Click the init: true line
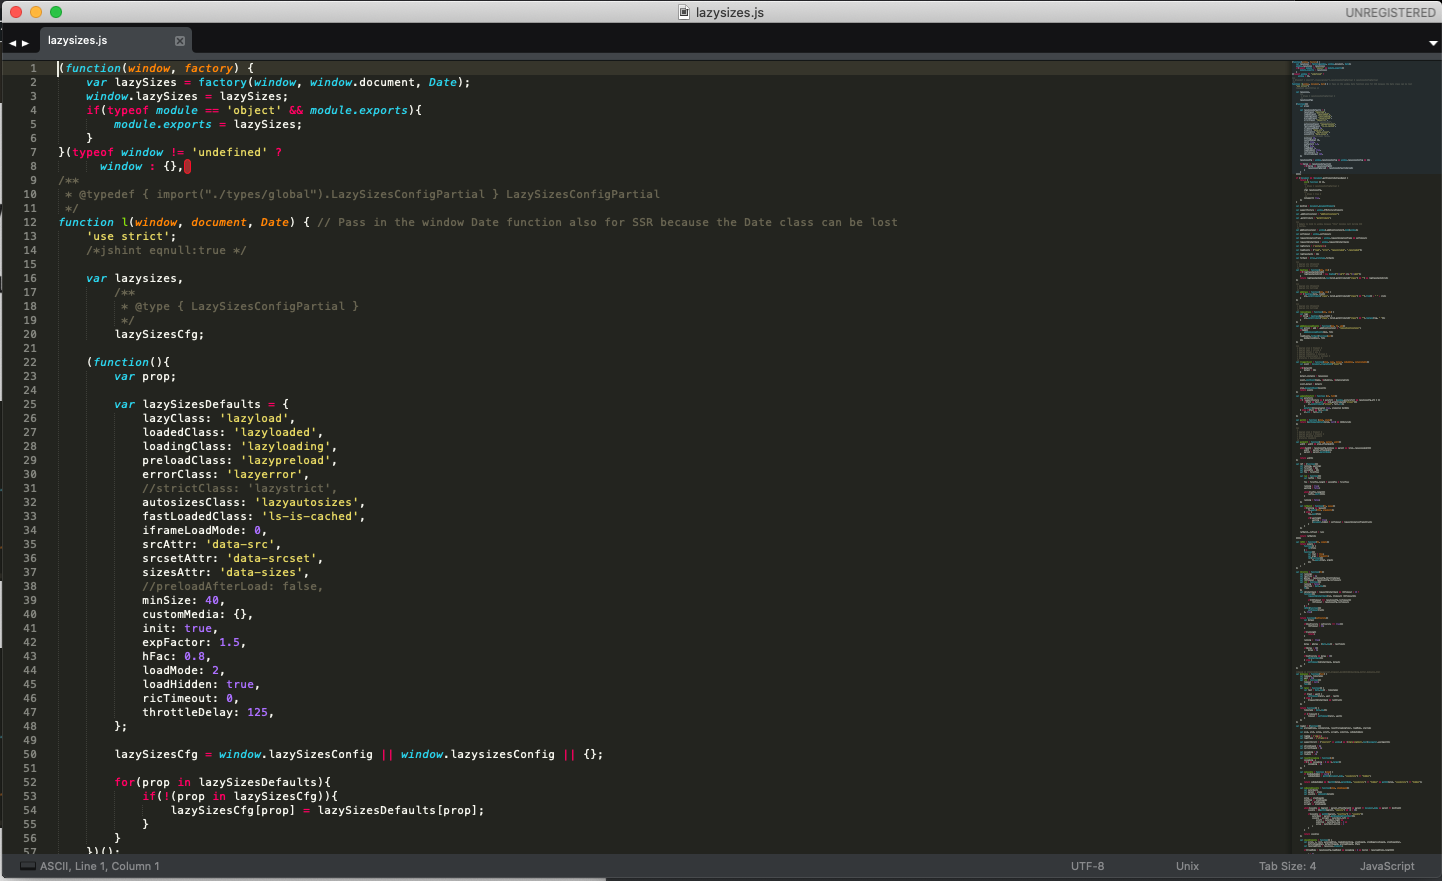The image size is (1442, 881). pyautogui.click(x=180, y=628)
